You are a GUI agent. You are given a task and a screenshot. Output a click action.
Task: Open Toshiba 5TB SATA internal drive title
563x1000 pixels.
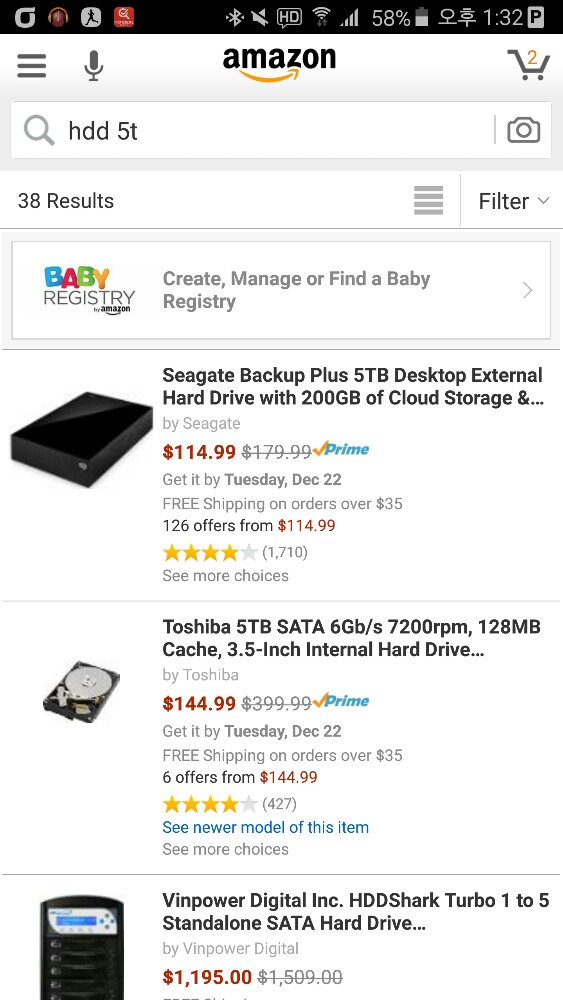coord(351,638)
